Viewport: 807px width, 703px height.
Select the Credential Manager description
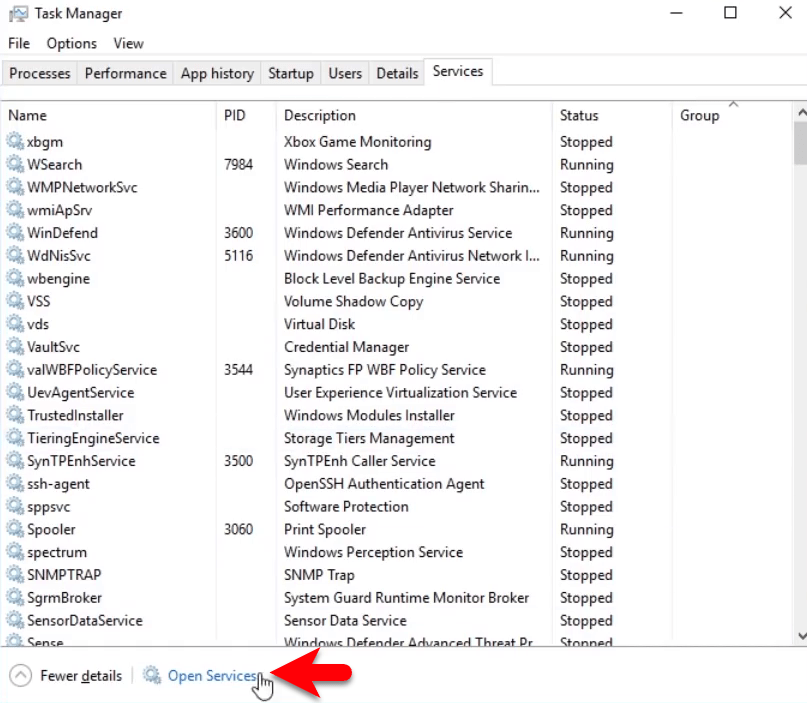click(x=346, y=347)
